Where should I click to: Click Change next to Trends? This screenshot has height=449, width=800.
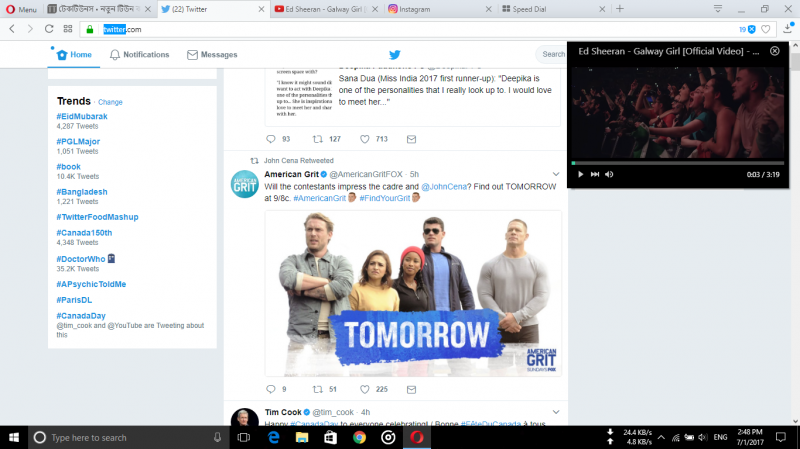click(x=110, y=102)
